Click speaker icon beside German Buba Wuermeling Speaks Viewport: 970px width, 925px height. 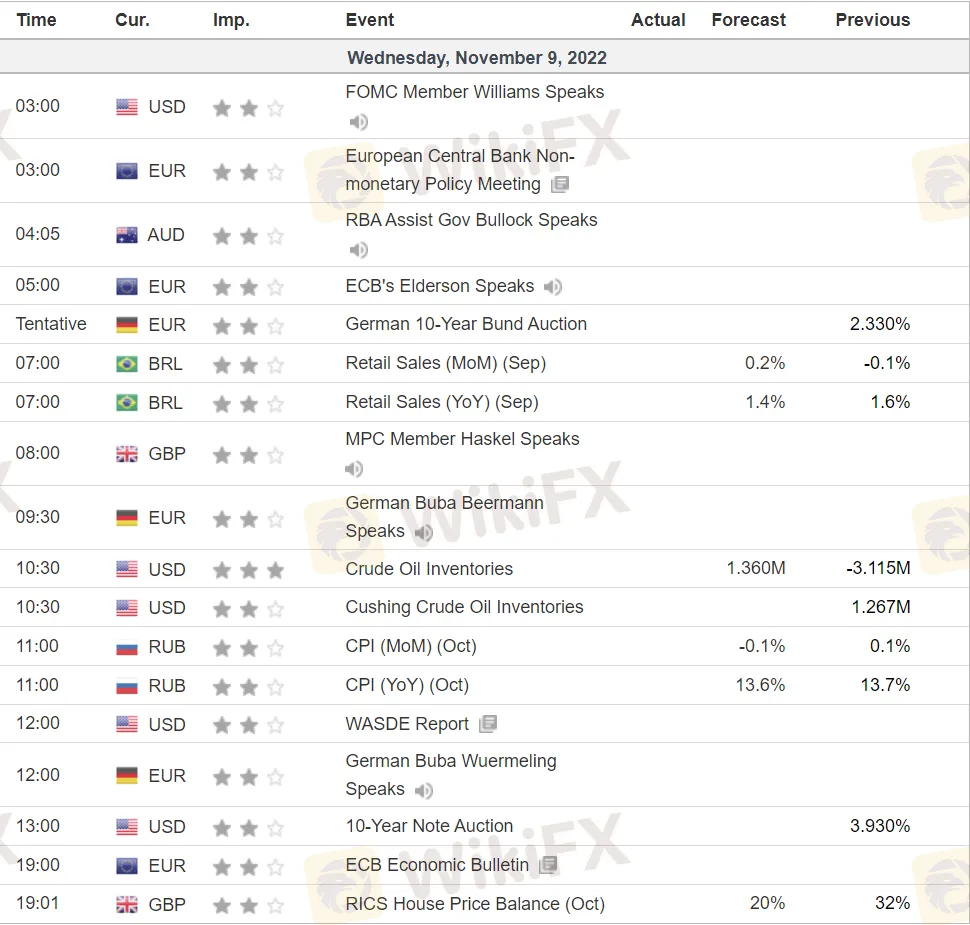[x=424, y=791]
